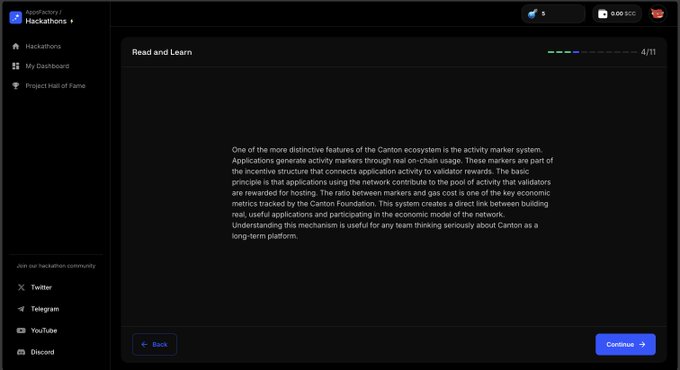The height and width of the screenshot is (370, 680).
Task: Click the wallet icon in the header
Action: pos(603,14)
